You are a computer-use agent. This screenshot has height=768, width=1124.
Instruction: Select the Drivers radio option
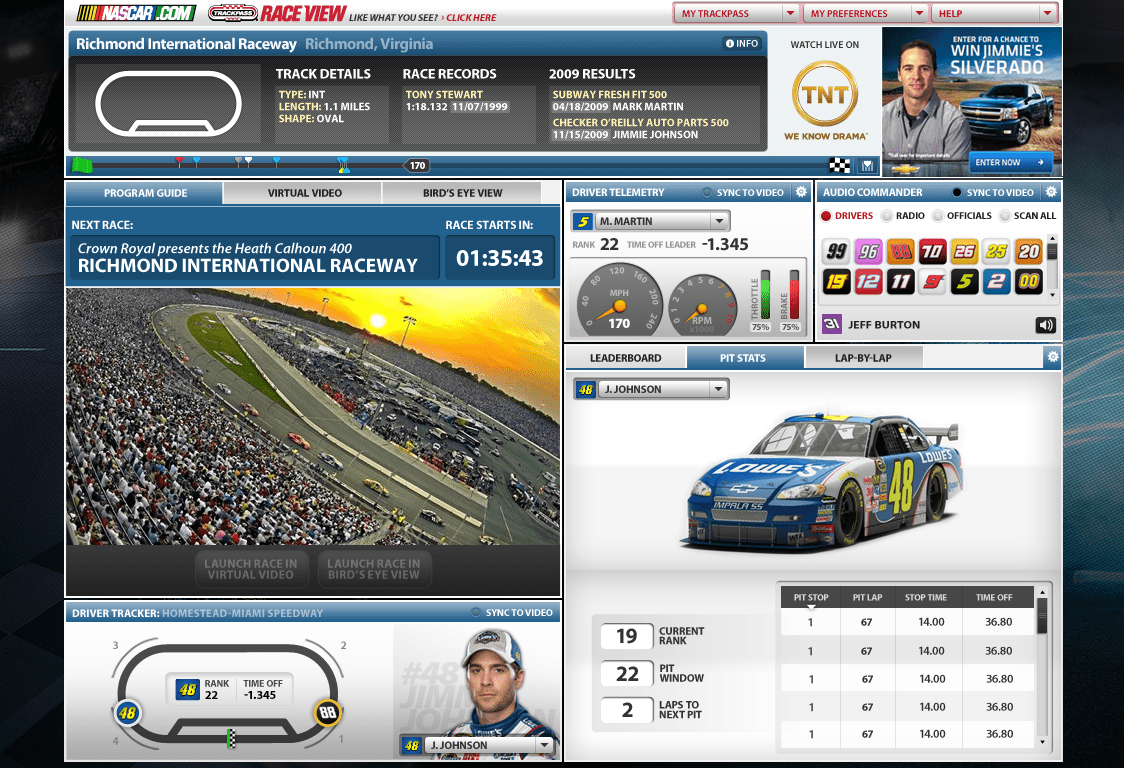point(847,215)
